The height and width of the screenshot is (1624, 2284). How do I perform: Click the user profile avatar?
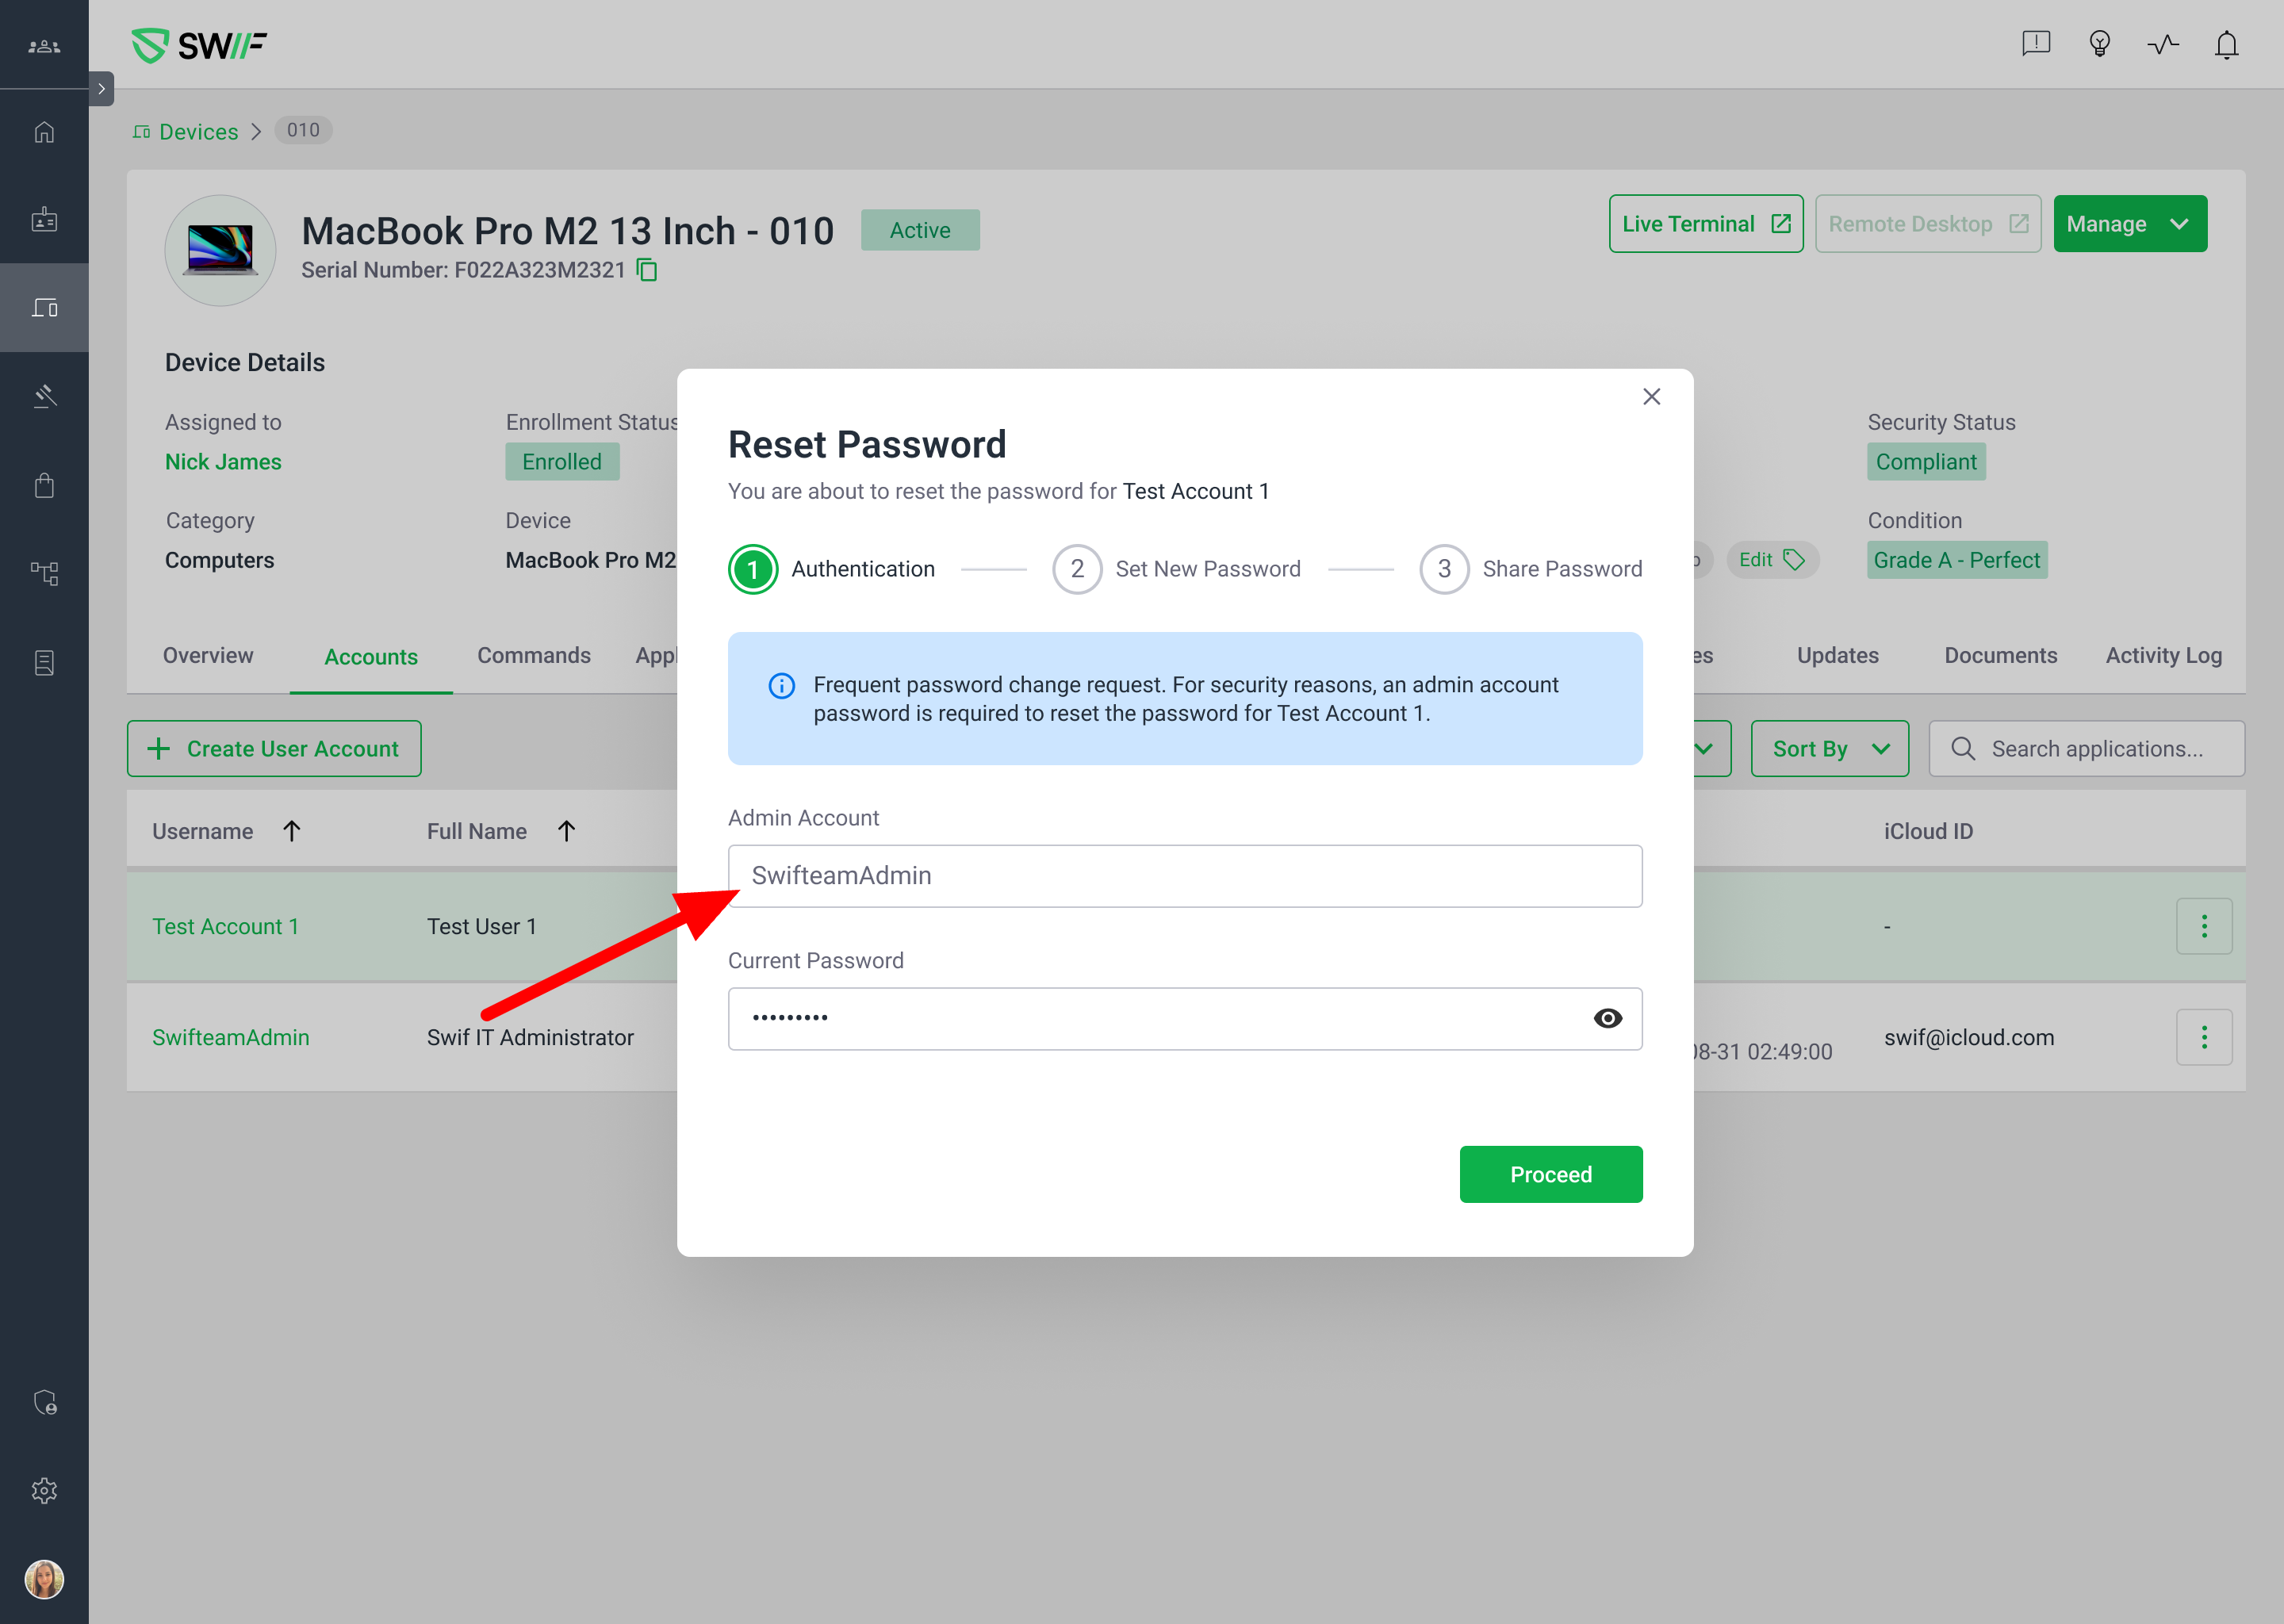(44, 1579)
